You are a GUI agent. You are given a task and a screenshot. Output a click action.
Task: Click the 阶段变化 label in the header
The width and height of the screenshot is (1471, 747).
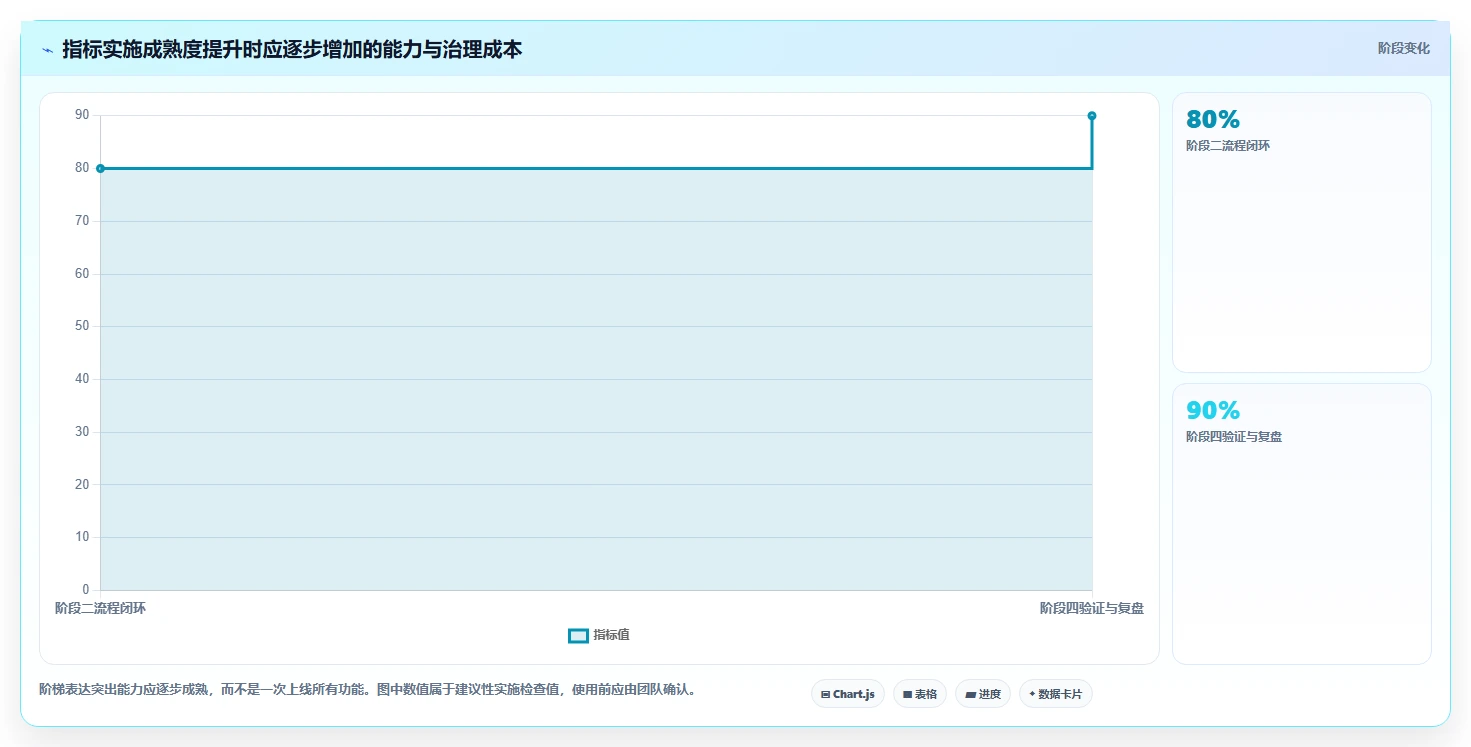point(1403,48)
